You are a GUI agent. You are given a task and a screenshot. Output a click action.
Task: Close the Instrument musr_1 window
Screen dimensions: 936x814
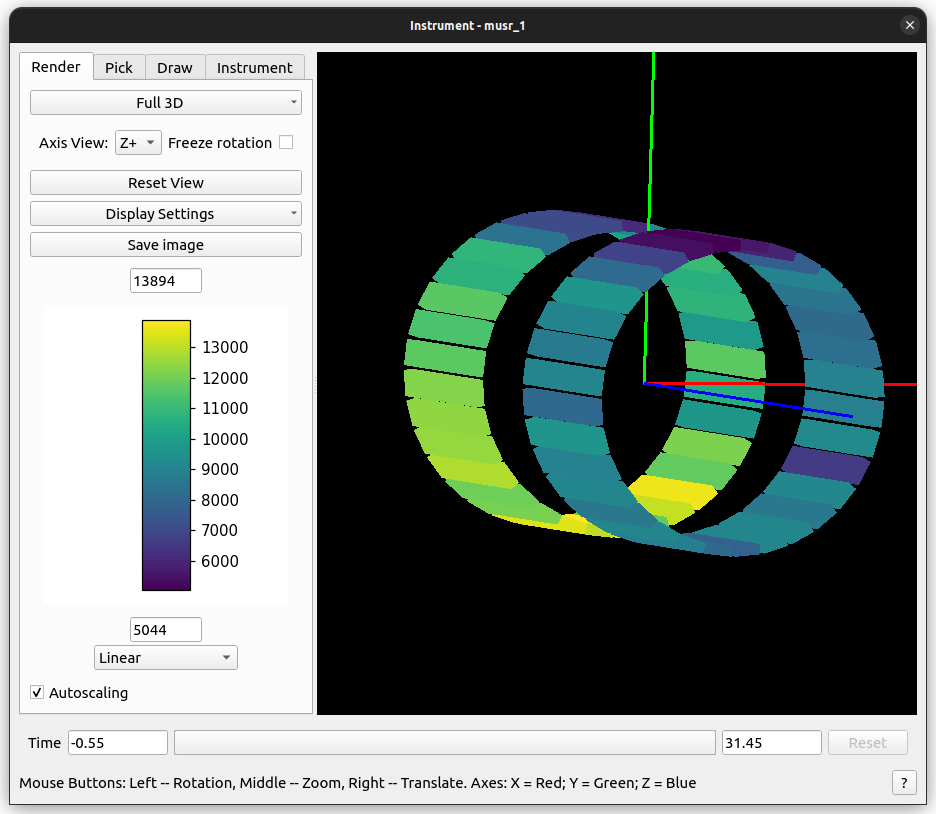909,25
